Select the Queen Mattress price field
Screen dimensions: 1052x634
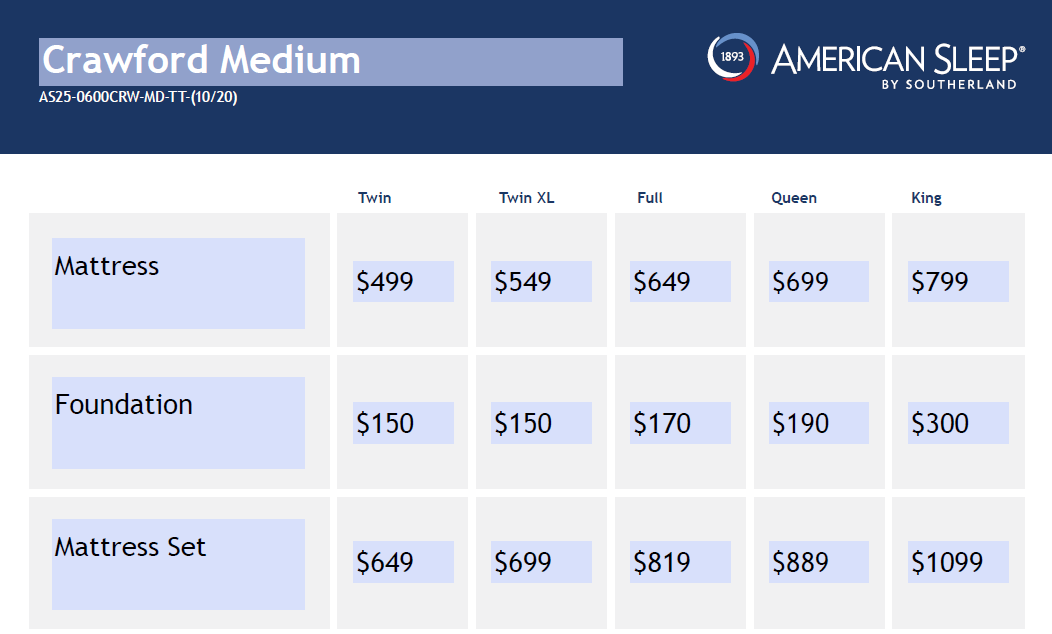pos(819,282)
